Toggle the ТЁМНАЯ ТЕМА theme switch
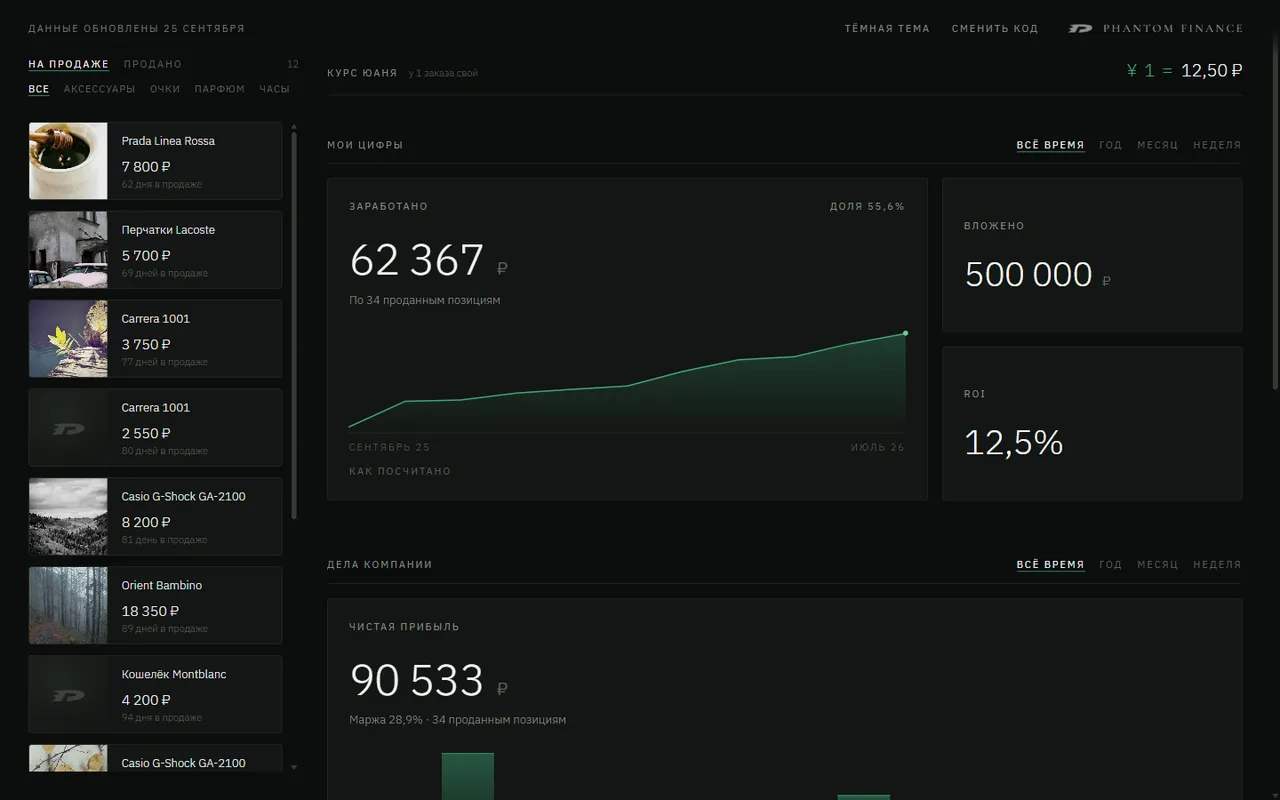Image resolution: width=1280 pixels, height=800 pixels. (x=887, y=29)
